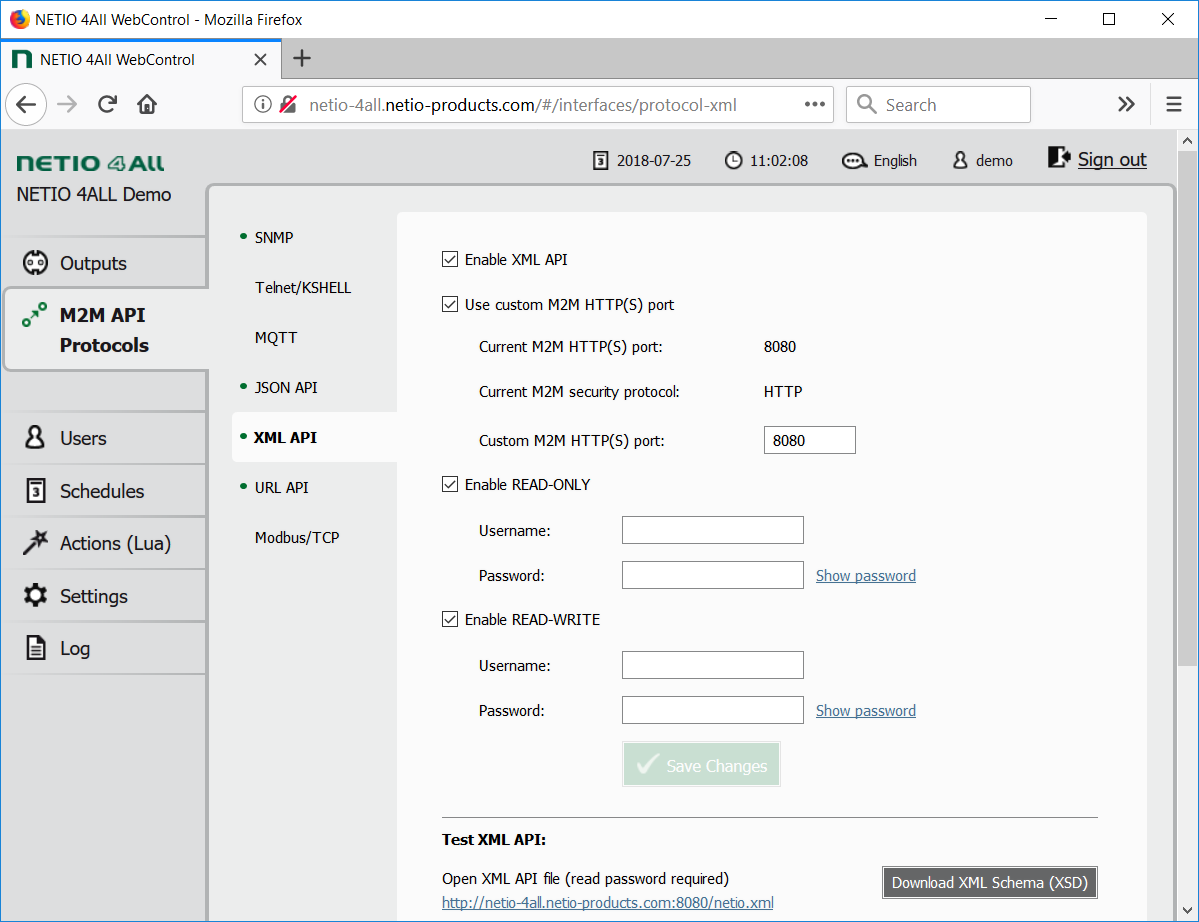Toggle Use custom M2M HTTP(S) port
This screenshot has width=1199, height=922.
point(450,304)
